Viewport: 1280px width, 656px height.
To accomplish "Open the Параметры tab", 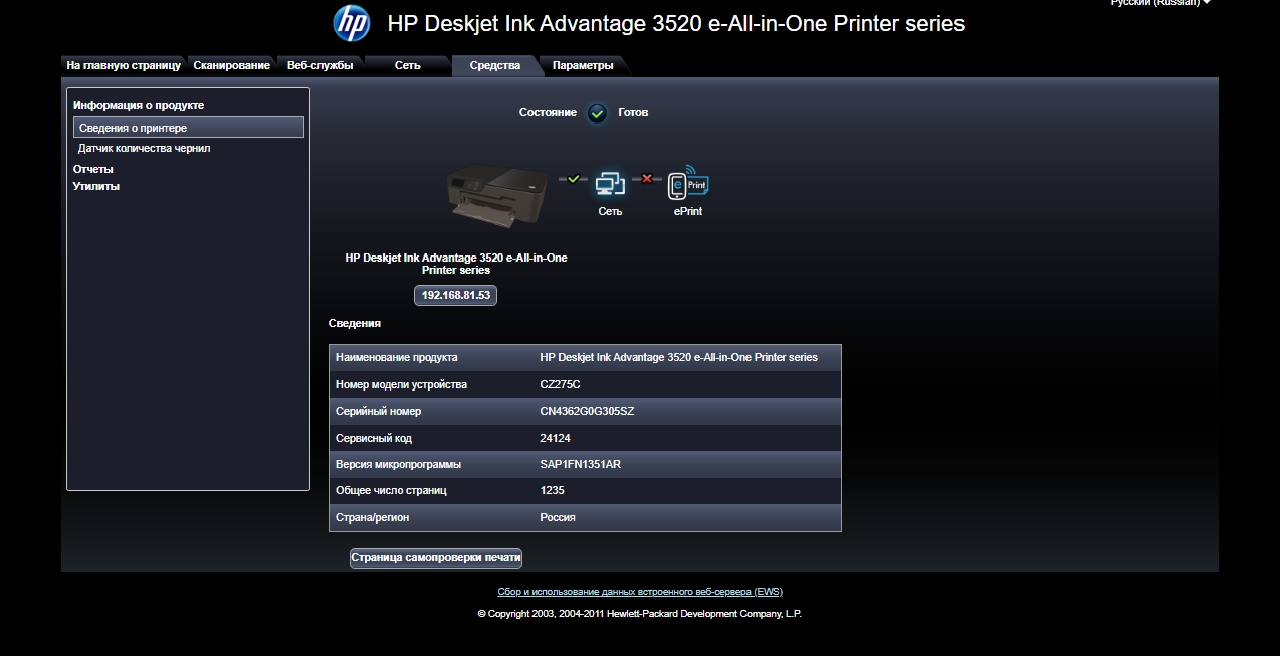I will click(583, 65).
